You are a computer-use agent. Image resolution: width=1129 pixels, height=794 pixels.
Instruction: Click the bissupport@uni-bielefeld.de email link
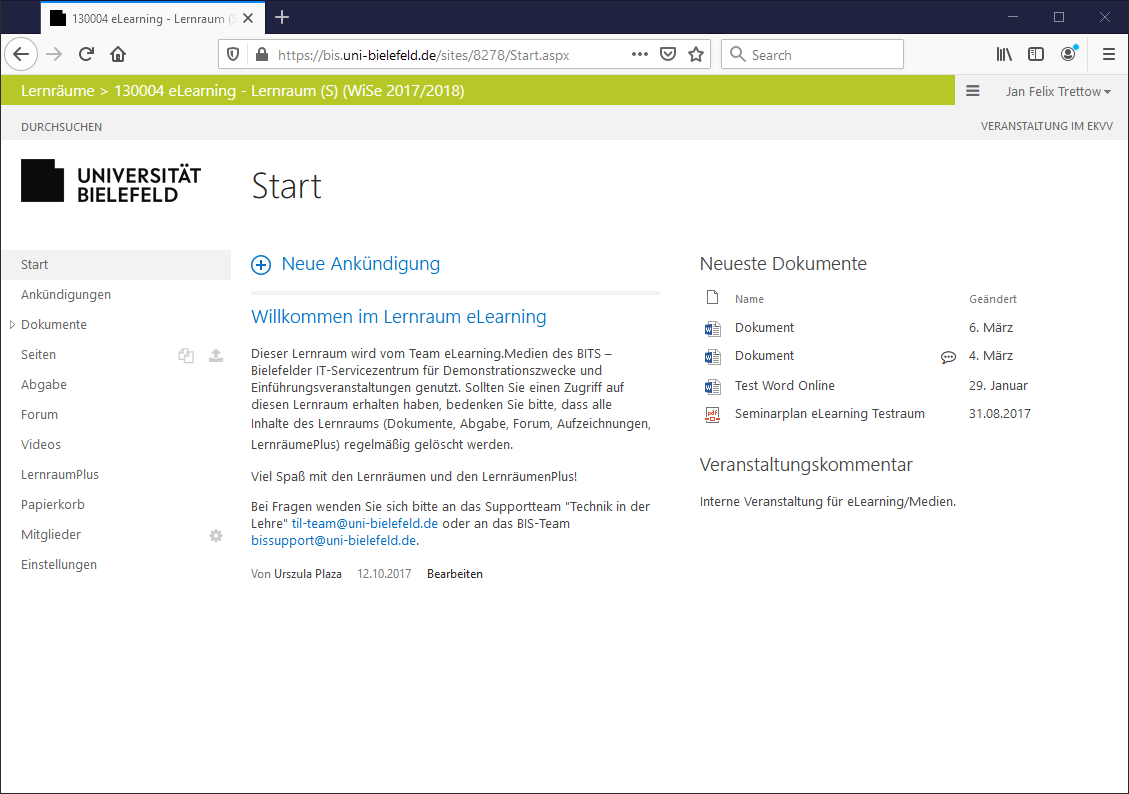point(333,541)
